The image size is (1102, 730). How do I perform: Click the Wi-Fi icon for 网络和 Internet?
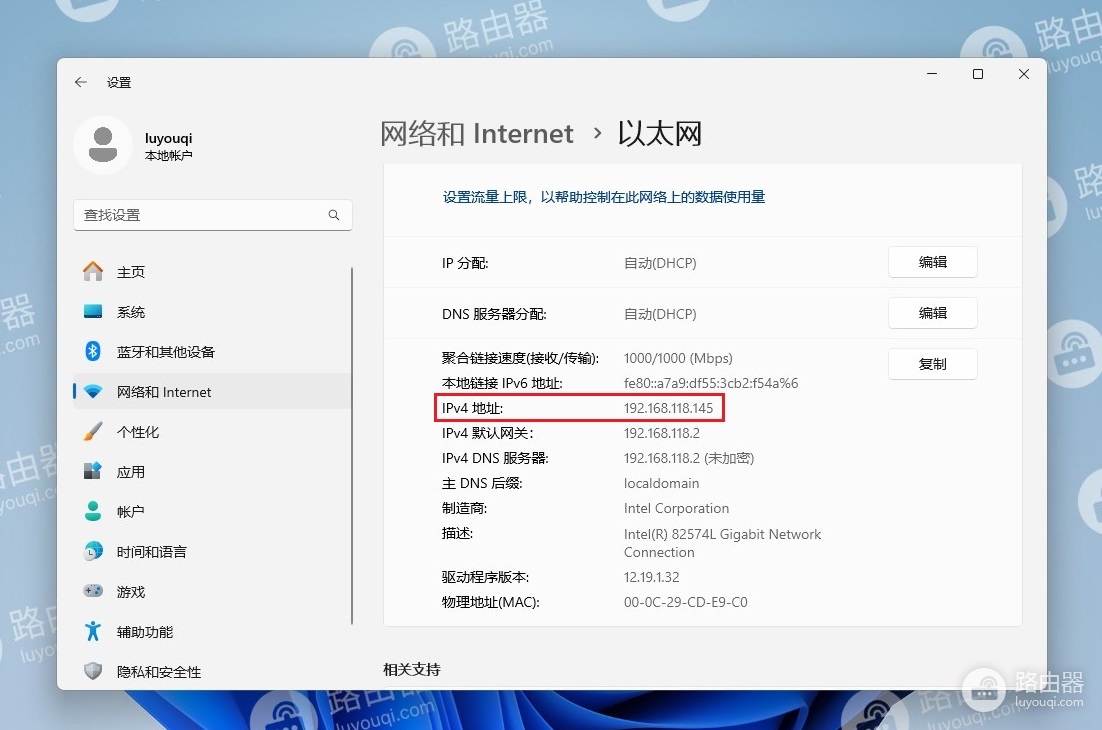[93, 391]
